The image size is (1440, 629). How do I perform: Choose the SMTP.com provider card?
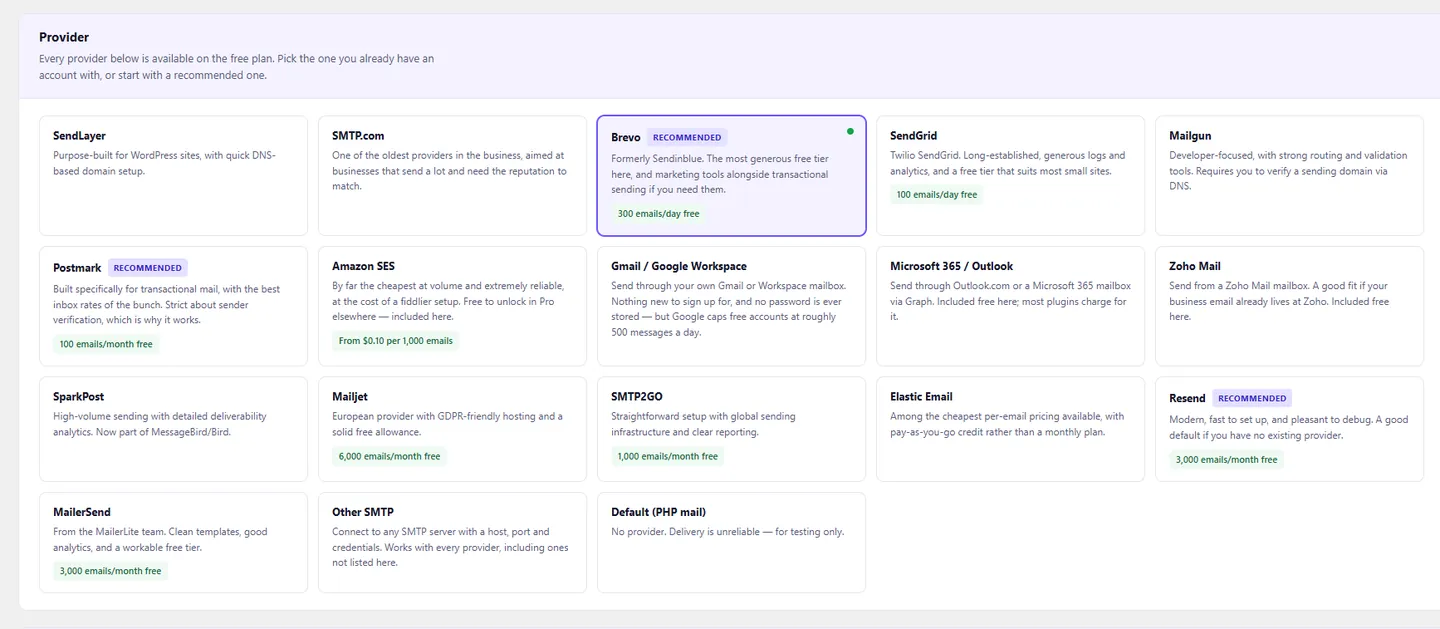452,176
